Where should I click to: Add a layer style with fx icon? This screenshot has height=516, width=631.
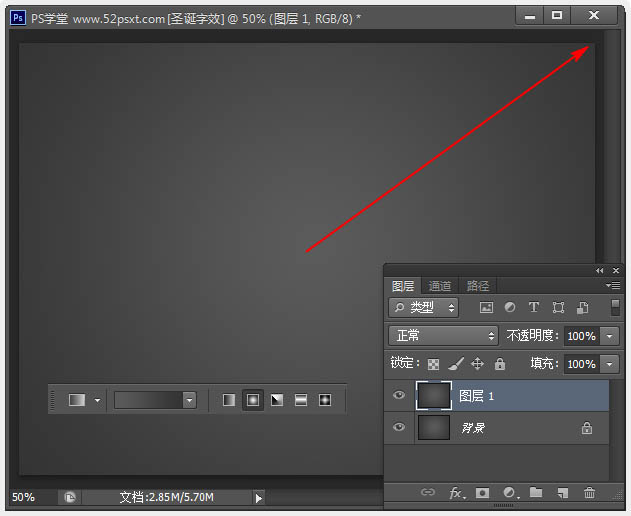(x=457, y=493)
